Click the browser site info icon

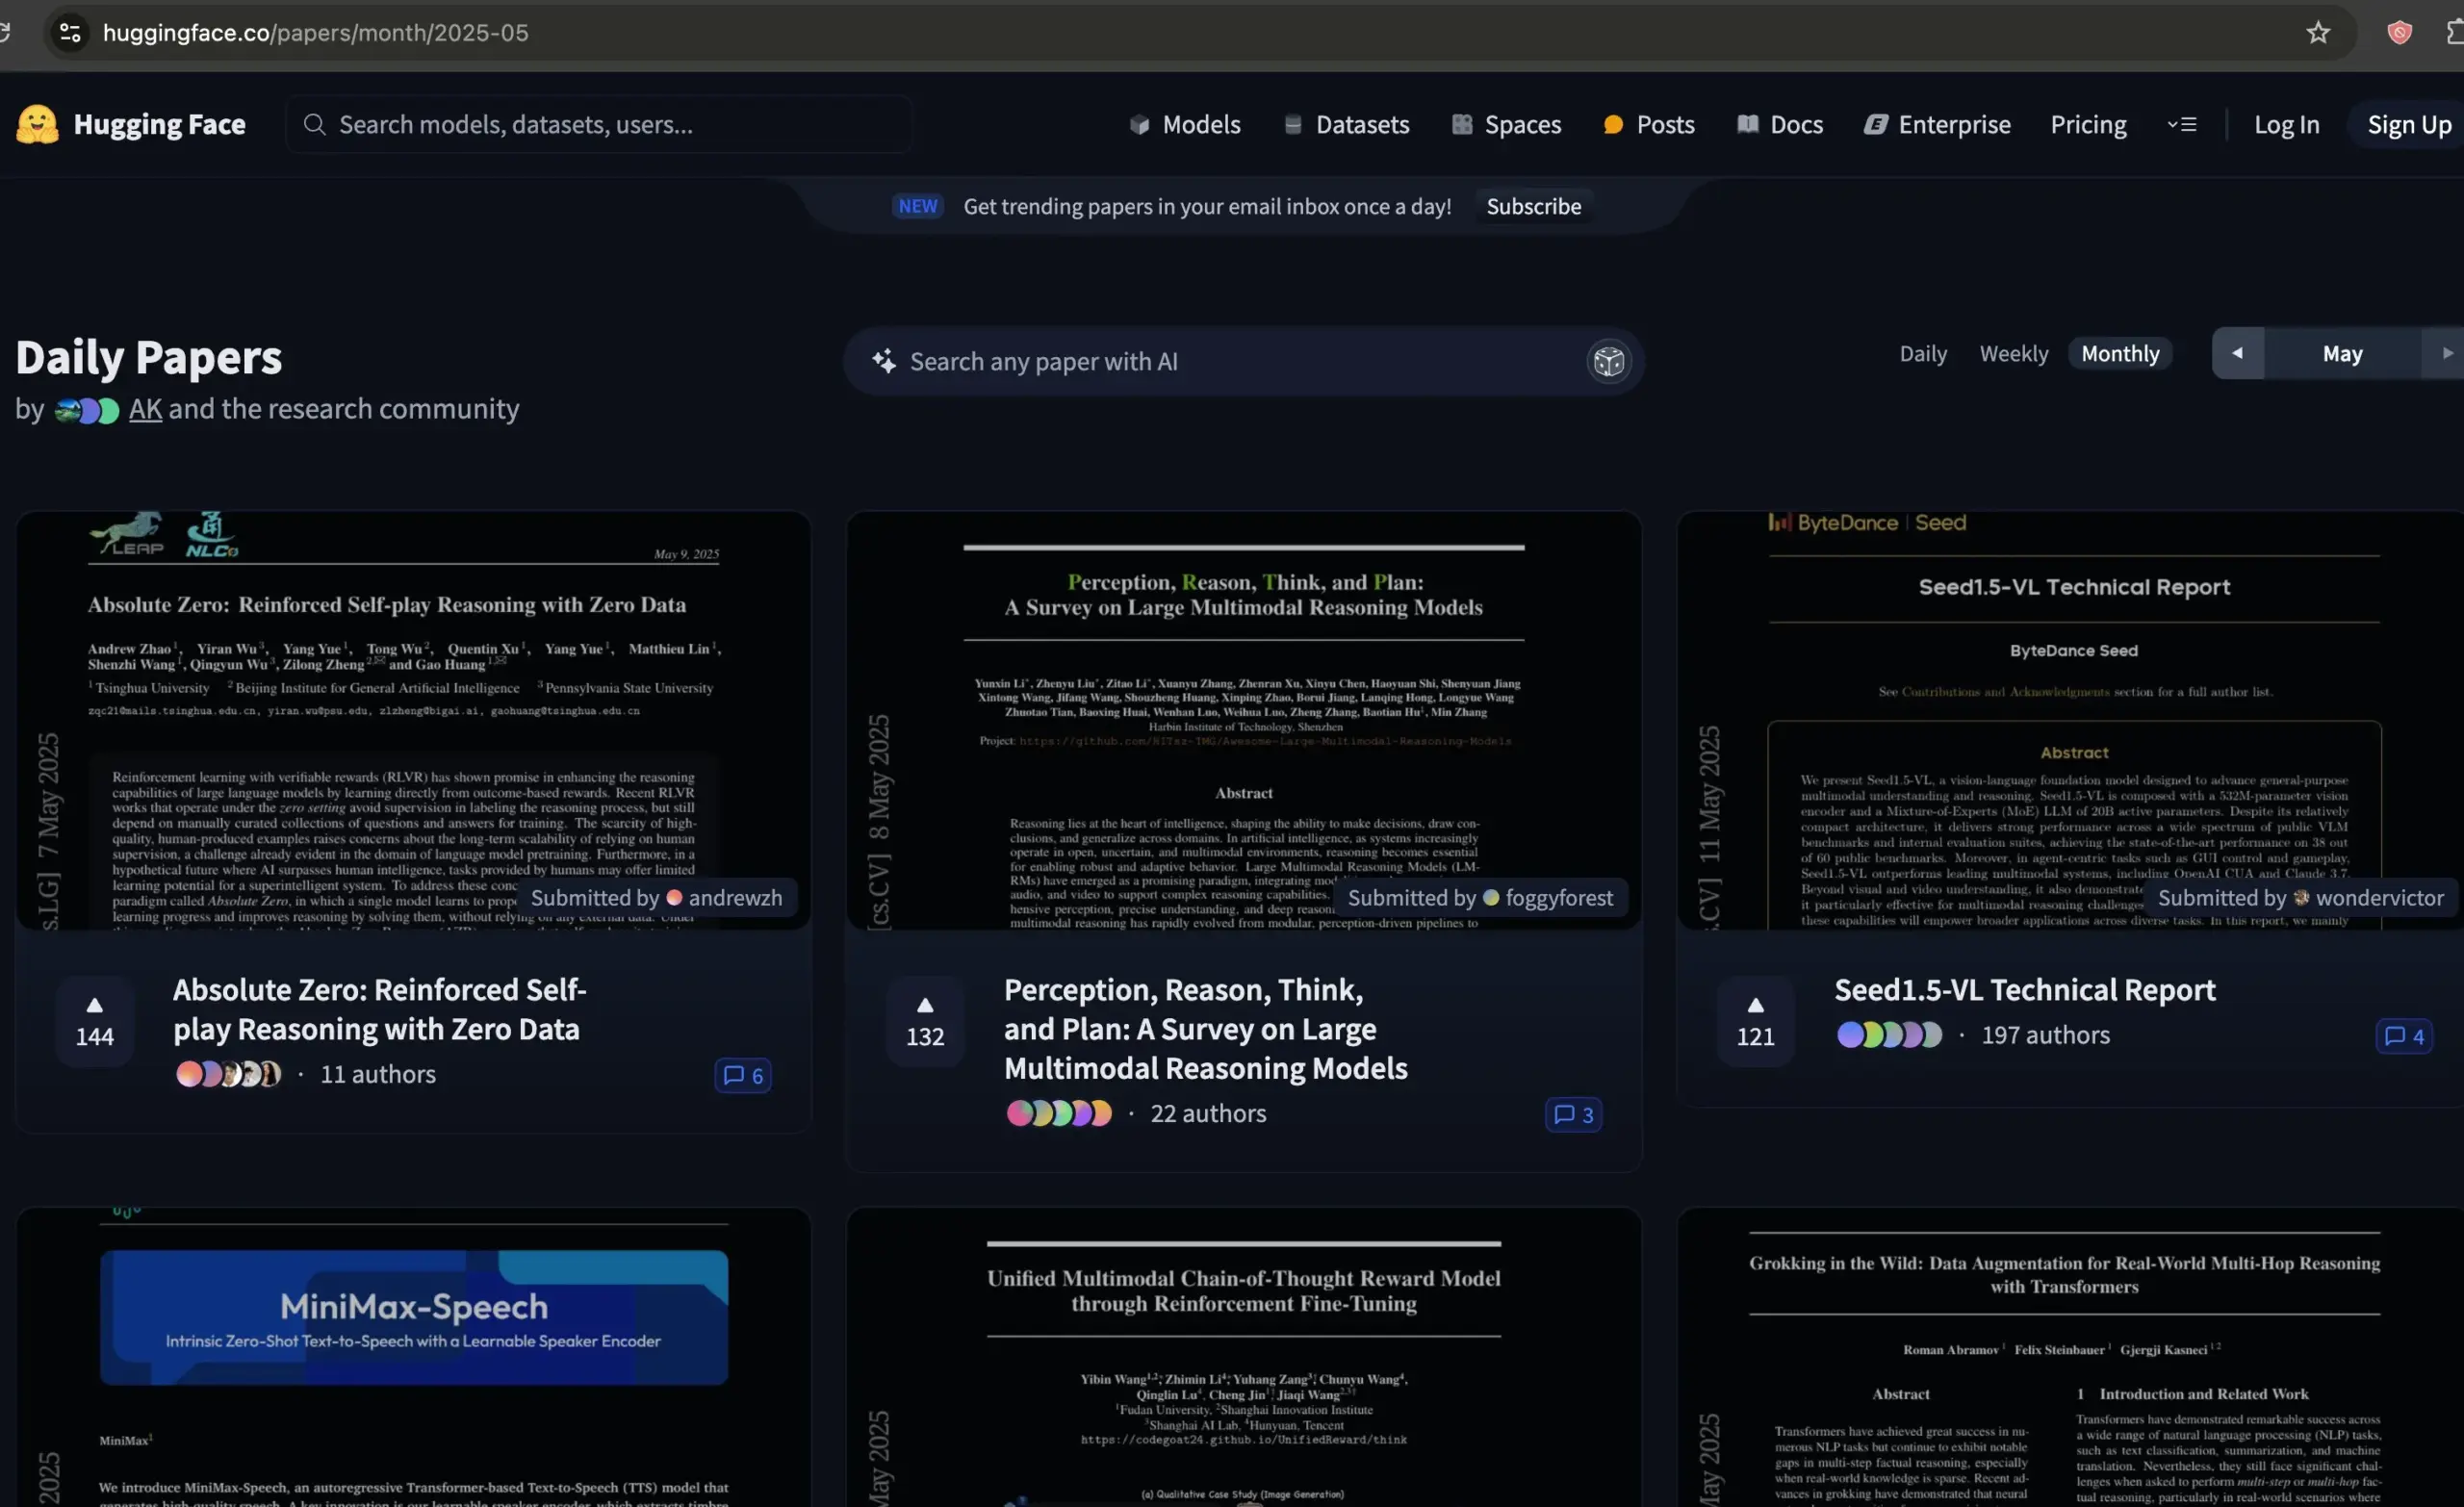click(70, 33)
